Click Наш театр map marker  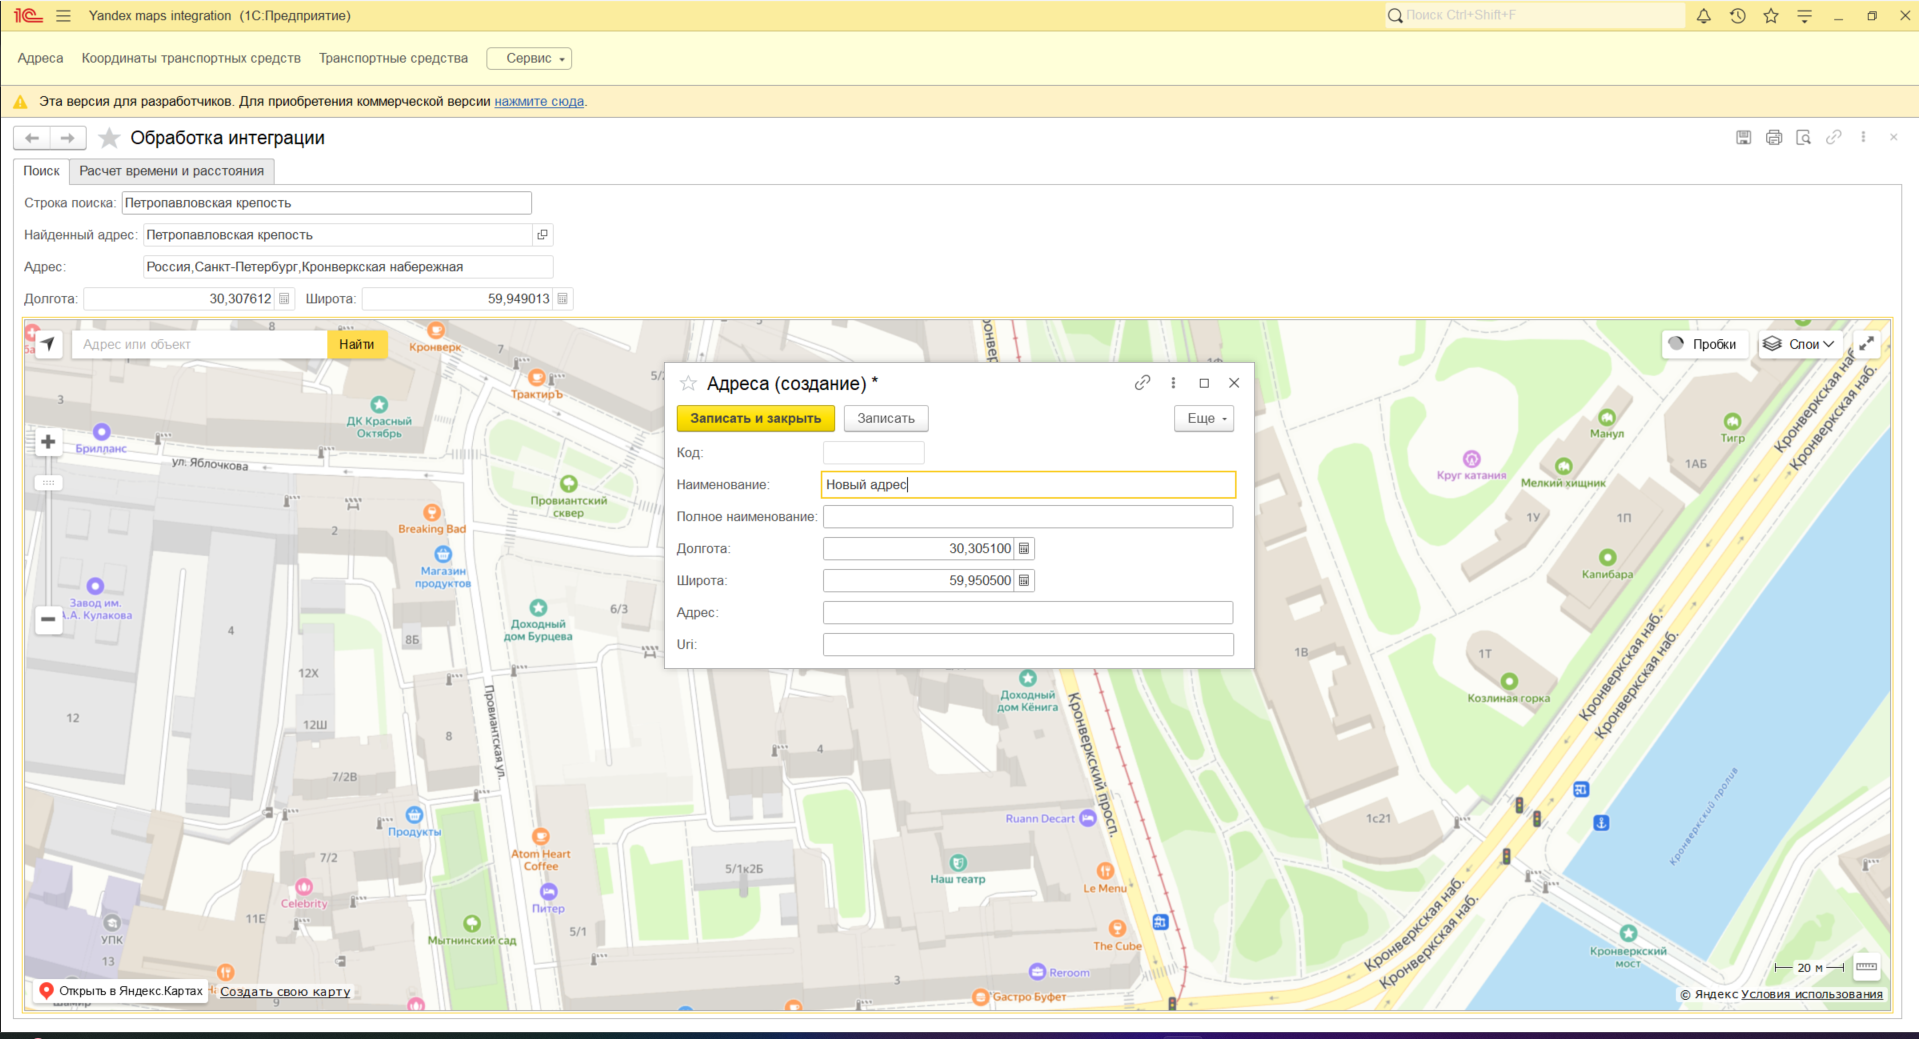pos(958,862)
